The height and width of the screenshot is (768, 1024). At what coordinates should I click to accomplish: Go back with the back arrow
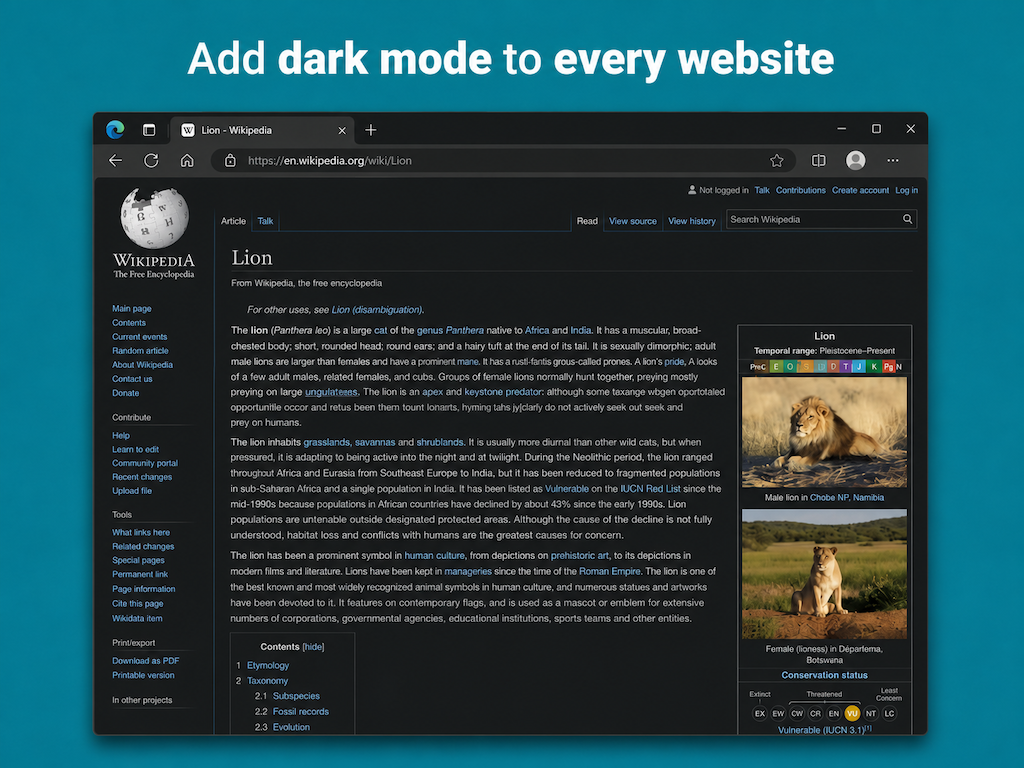pos(116,161)
